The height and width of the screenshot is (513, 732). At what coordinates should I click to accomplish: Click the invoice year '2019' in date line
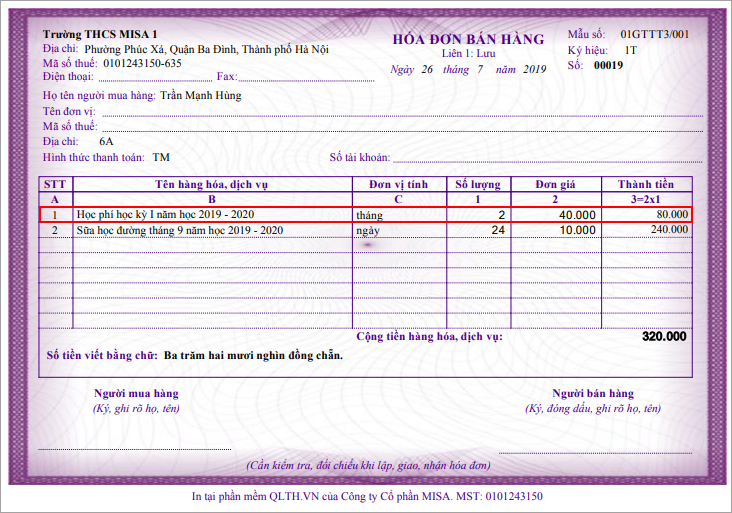click(535, 70)
